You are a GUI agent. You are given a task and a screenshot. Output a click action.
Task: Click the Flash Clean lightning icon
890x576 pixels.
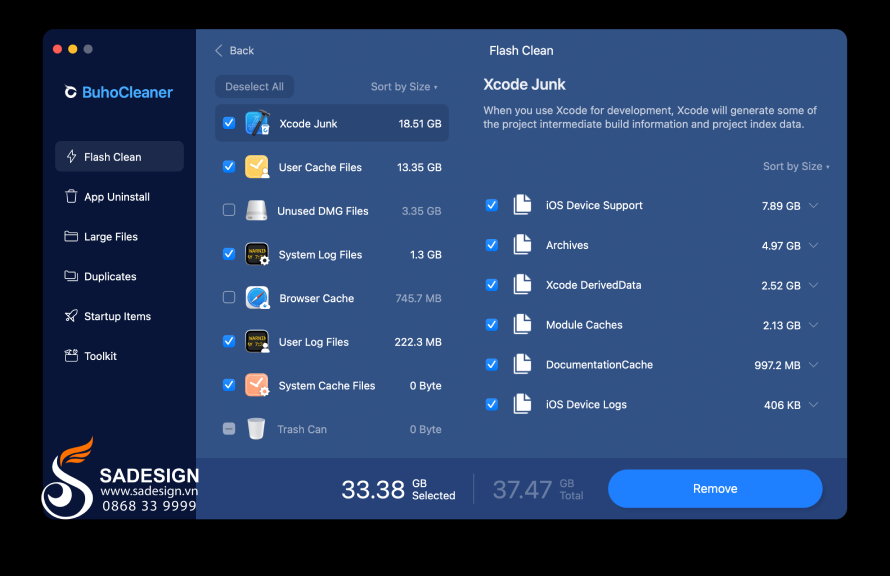[x=72, y=157]
